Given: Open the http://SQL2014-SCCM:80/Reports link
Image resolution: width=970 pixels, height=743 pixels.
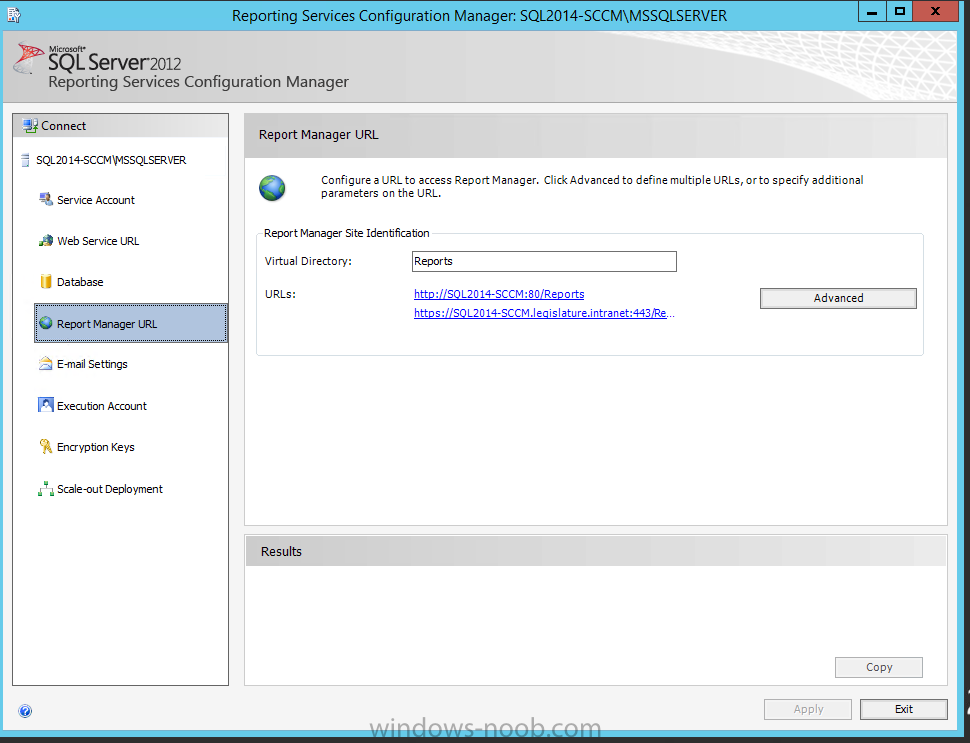Looking at the screenshot, I should coord(499,294).
